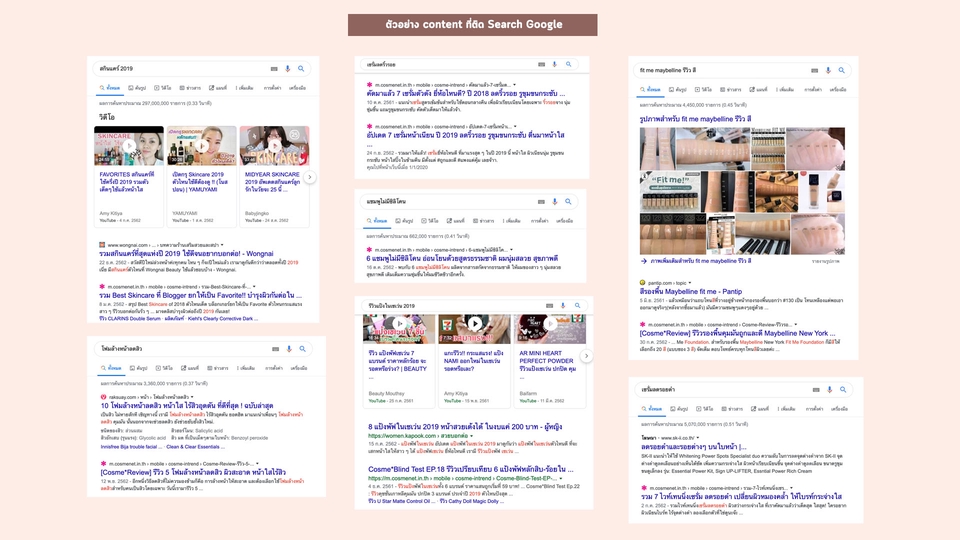Open 'สีรองพื้น Maybelline fit me - Pantip' link
960x540 pixels.
click(x=691, y=291)
